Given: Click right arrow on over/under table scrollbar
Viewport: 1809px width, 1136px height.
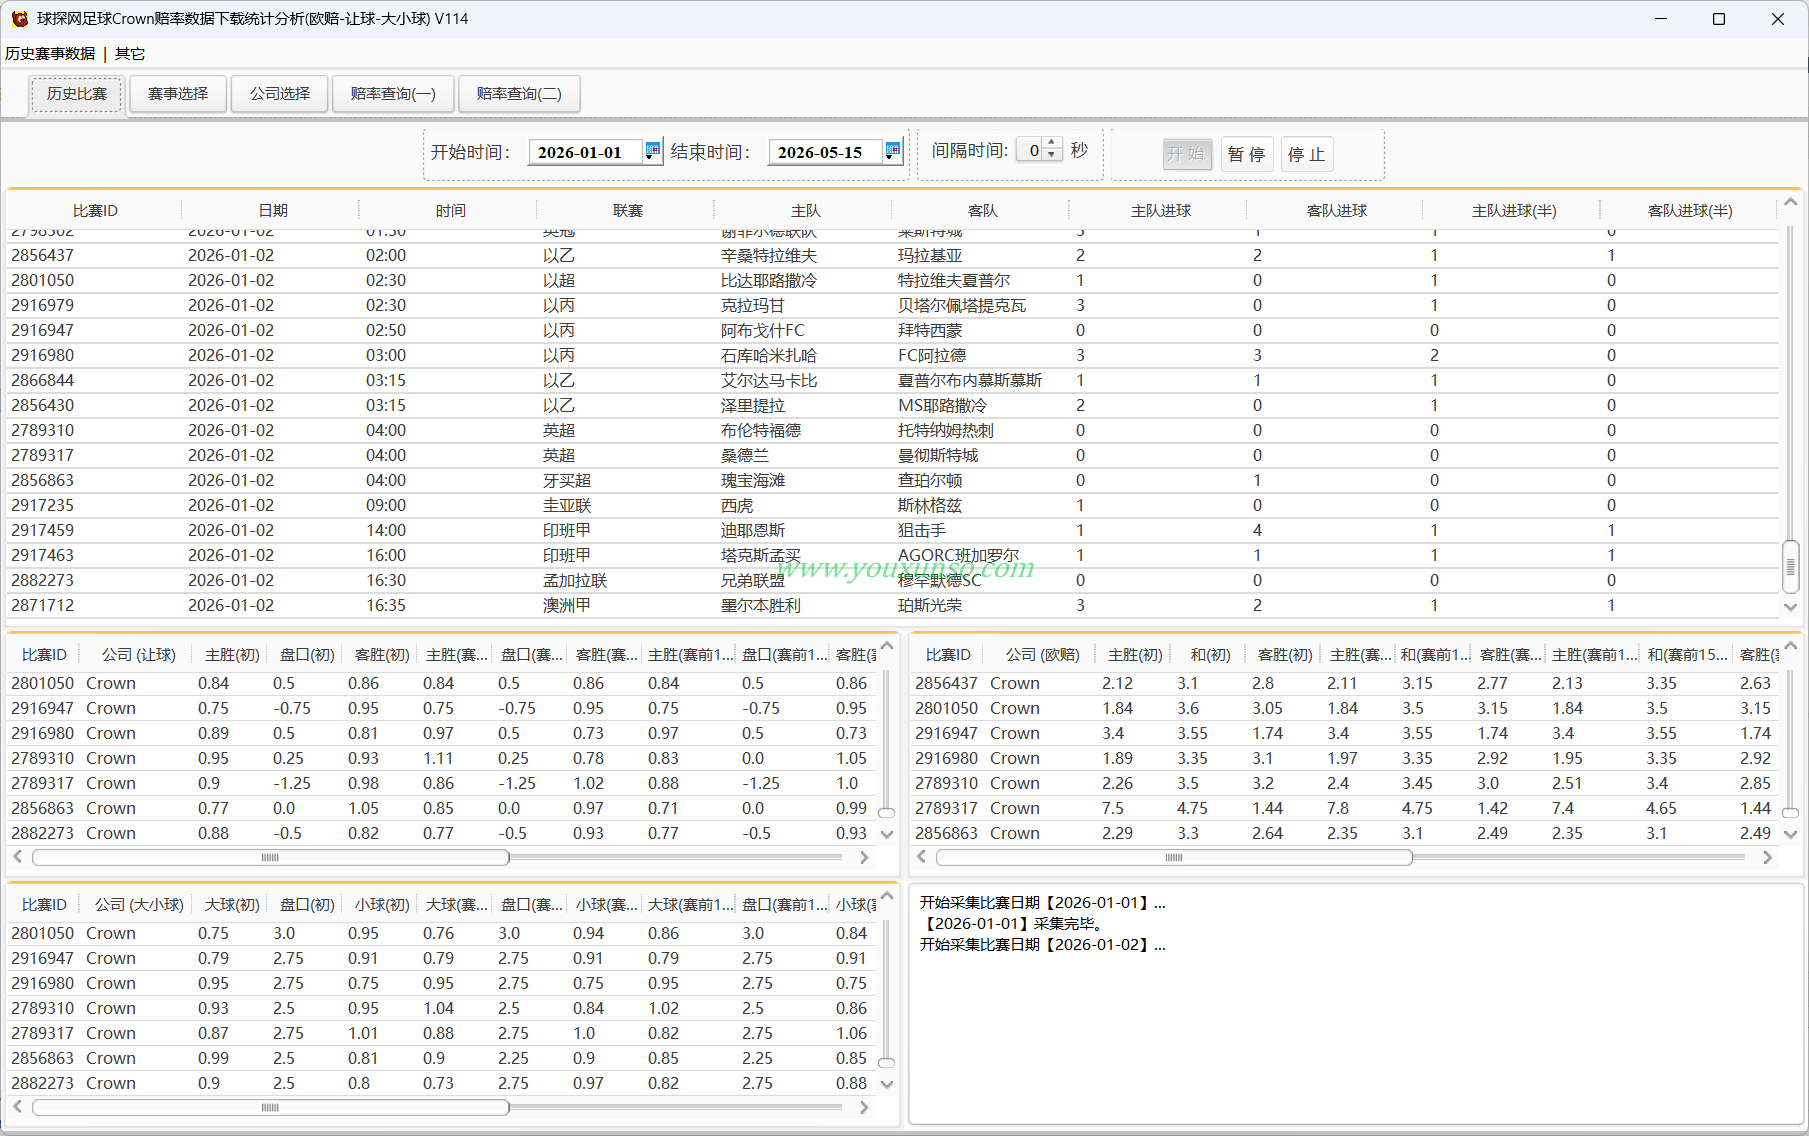Looking at the screenshot, I should click(864, 1107).
